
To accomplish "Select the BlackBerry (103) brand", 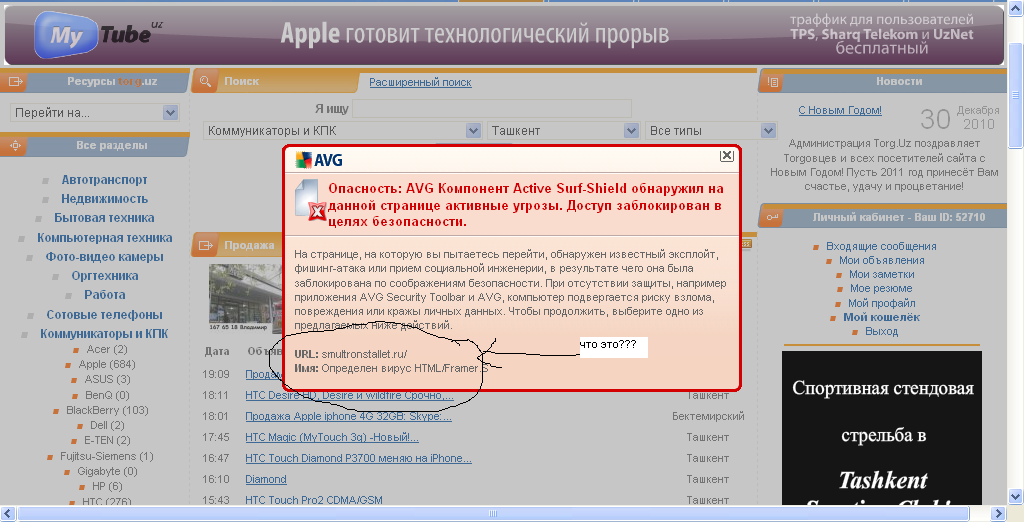I will (107, 410).
